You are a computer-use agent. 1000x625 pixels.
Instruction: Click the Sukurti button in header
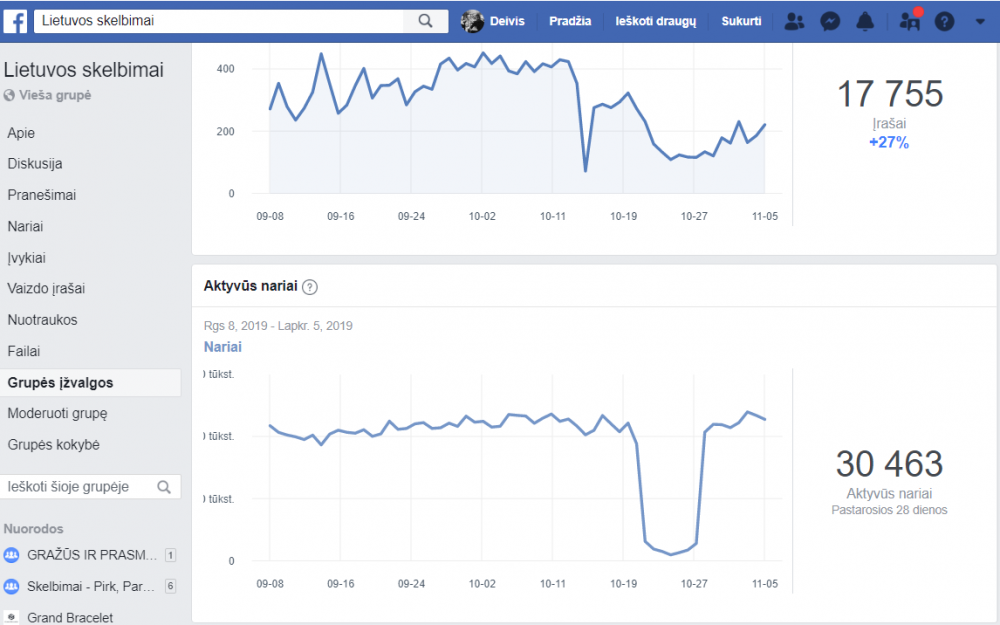click(x=741, y=21)
